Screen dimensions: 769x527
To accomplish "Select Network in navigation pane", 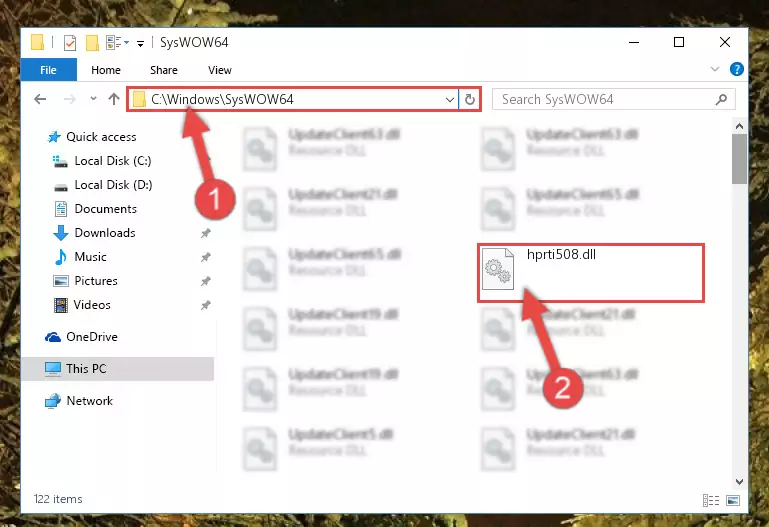I will point(79,401).
